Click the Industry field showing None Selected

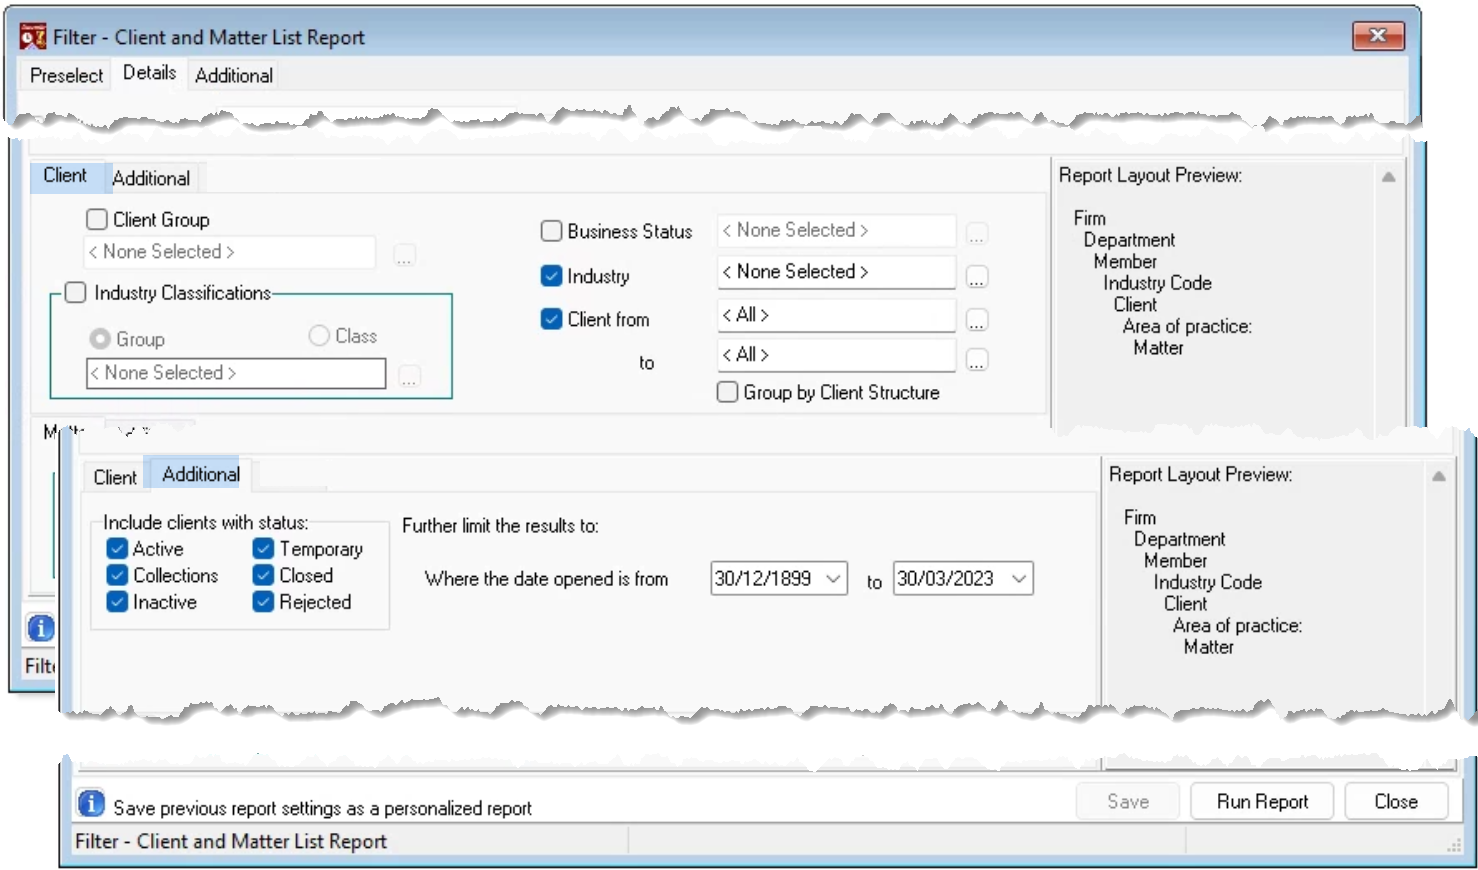pos(836,272)
